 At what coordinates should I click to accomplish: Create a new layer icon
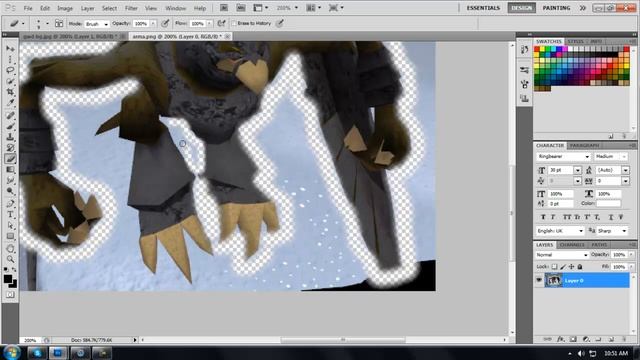pos(611,339)
